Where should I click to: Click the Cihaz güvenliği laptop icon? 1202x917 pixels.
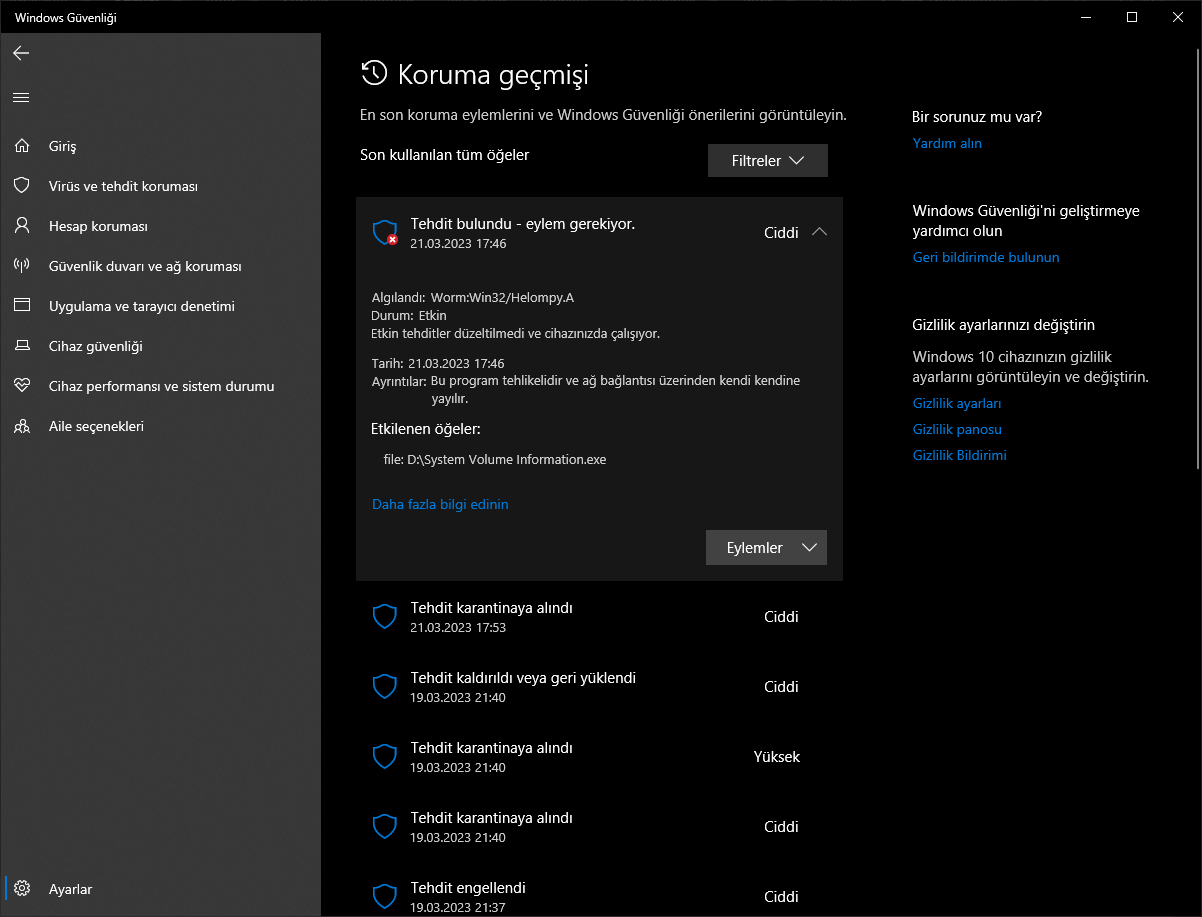tap(22, 346)
